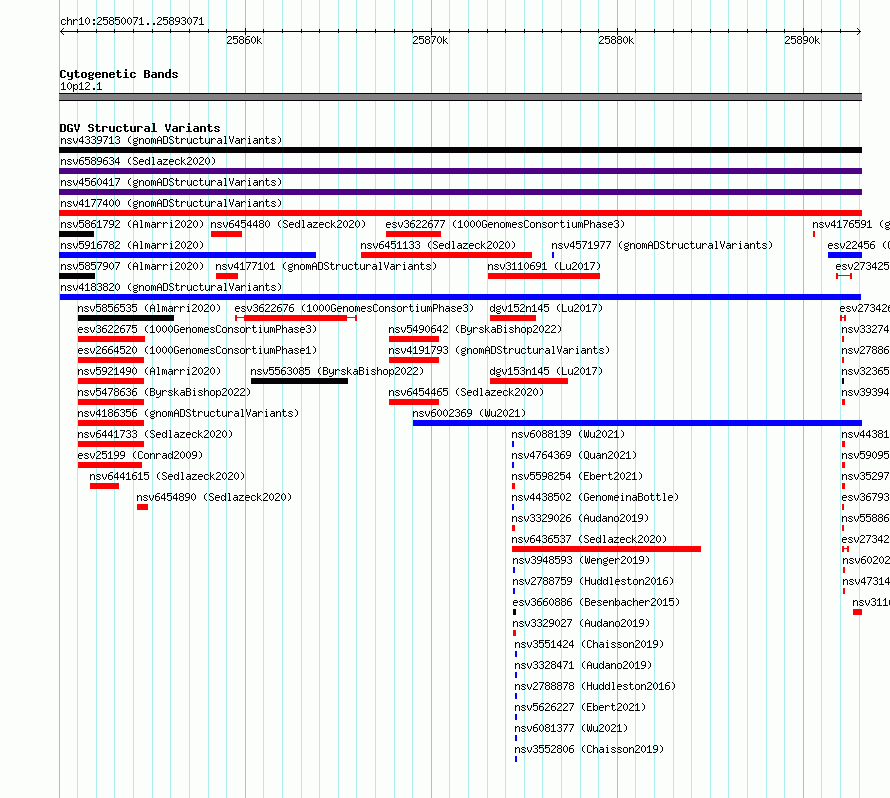Image resolution: width=890 pixels, height=798 pixels.
Task: Open nsv5921490 (Almarri2020) label
Action: (x=149, y=371)
